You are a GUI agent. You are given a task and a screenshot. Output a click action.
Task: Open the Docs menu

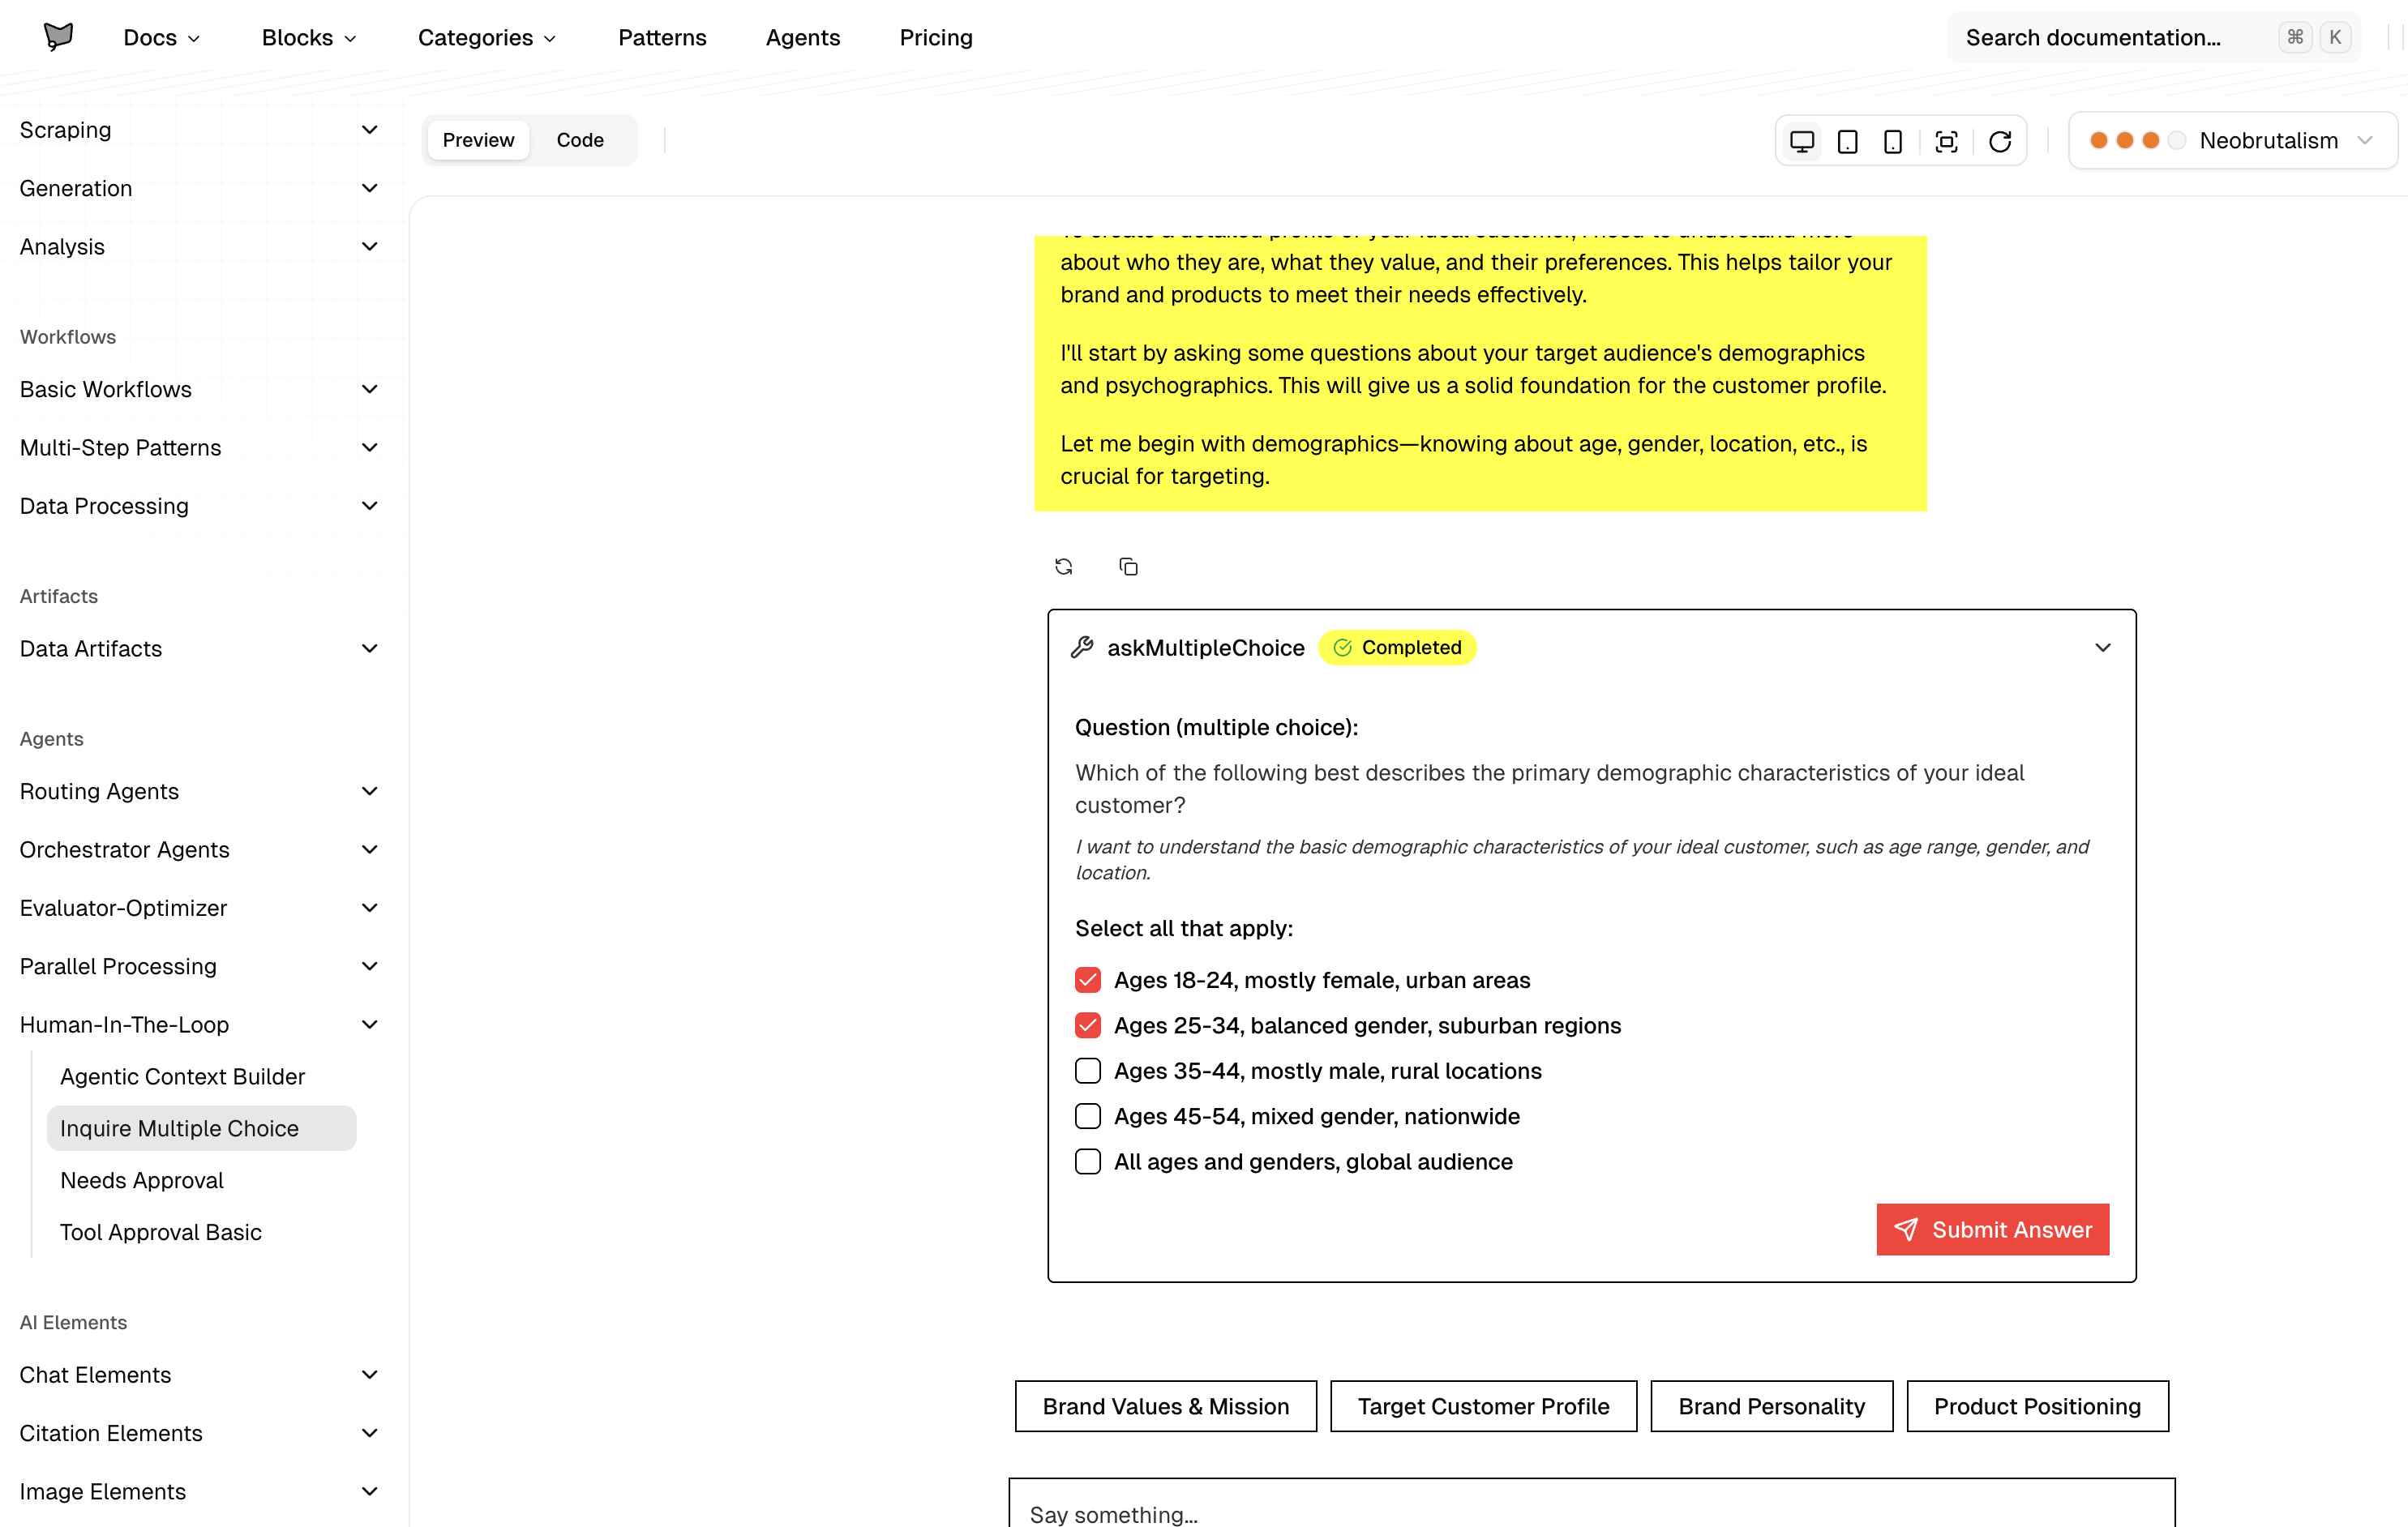click(x=161, y=37)
